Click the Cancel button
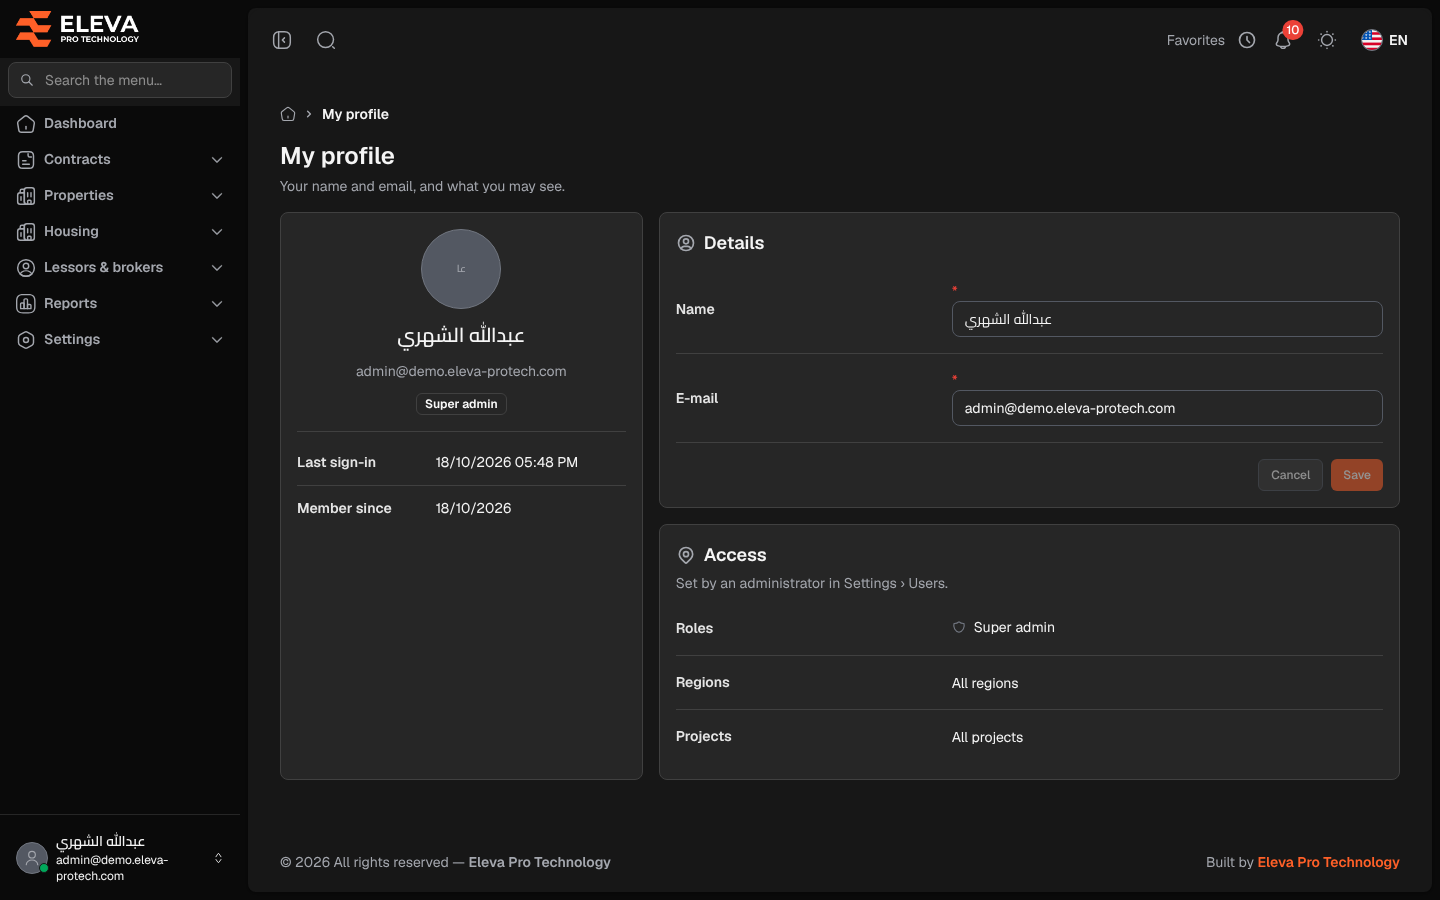Screen dimensions: 1440x900 (1290, 475)
